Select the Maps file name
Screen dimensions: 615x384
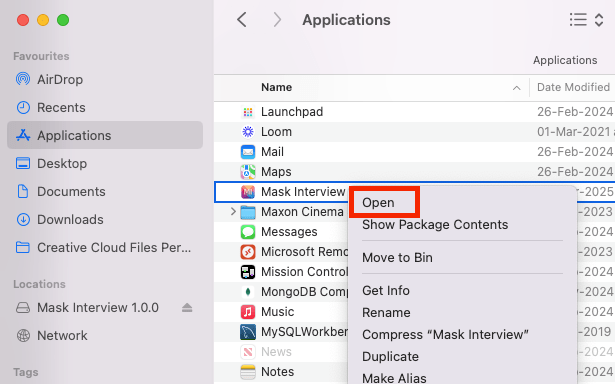click(x=276, y=172)
